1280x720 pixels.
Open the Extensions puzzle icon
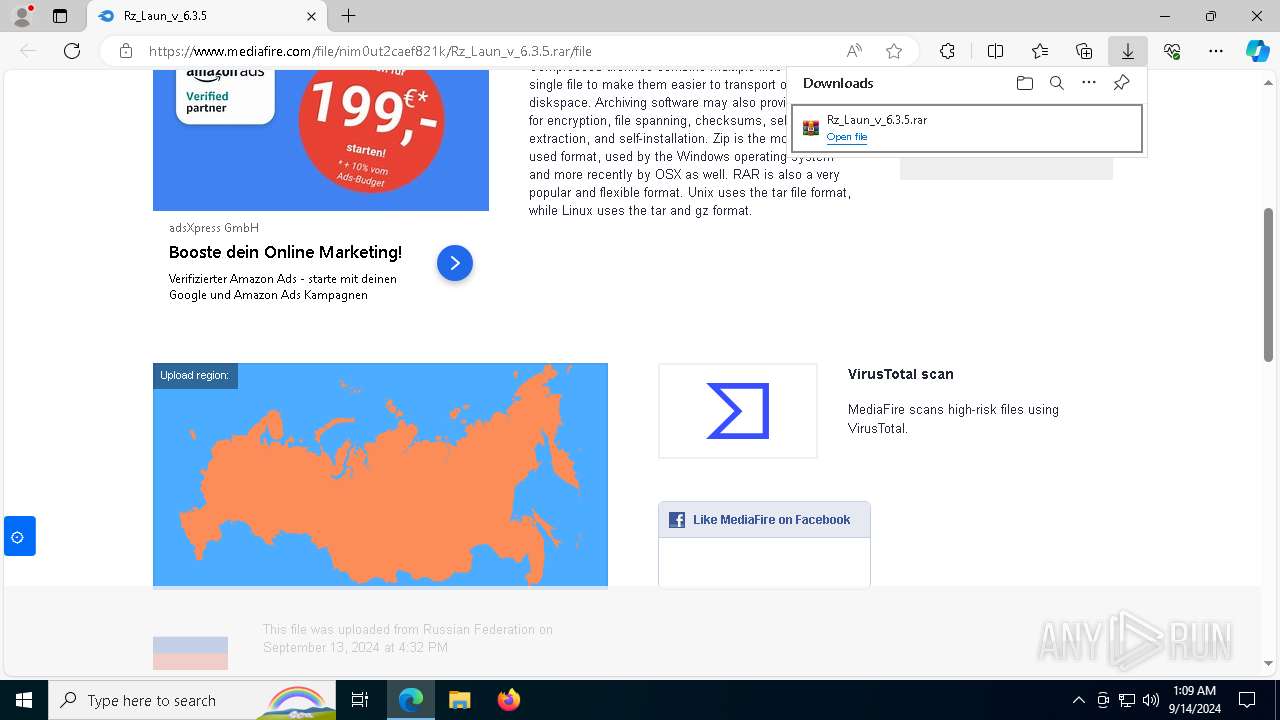947,51
